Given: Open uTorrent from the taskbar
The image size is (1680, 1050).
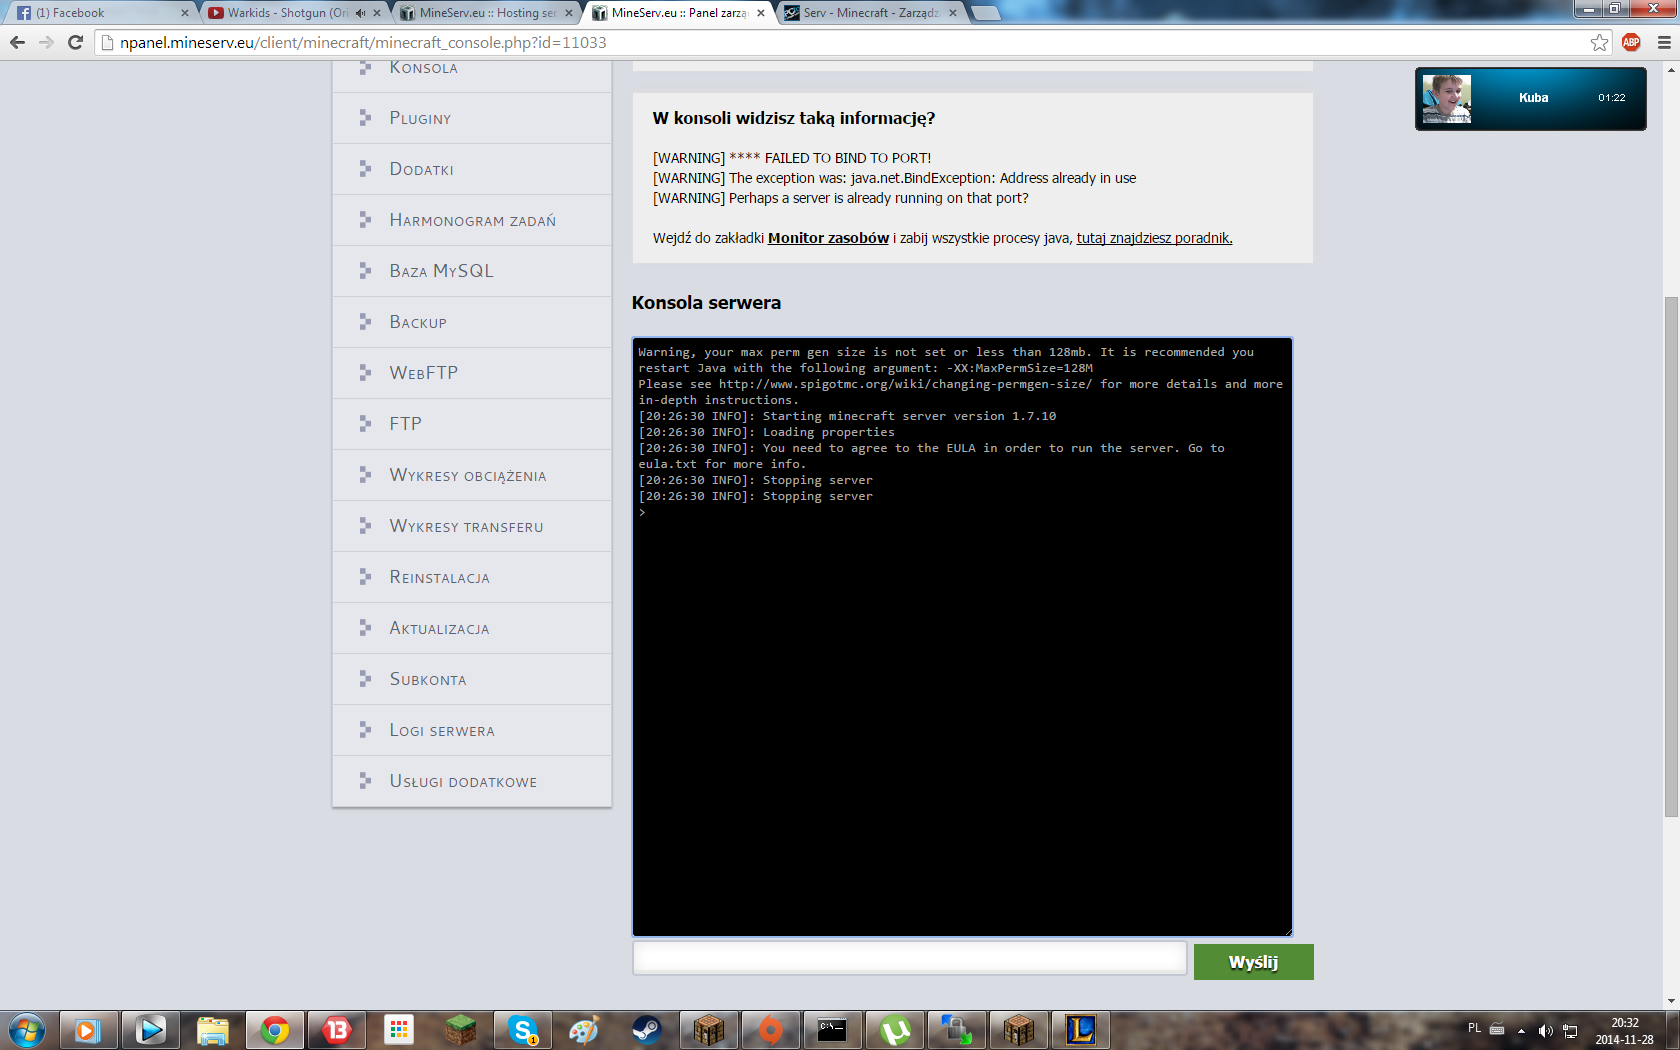Looking at the screenshot, I should [894, 1030].
